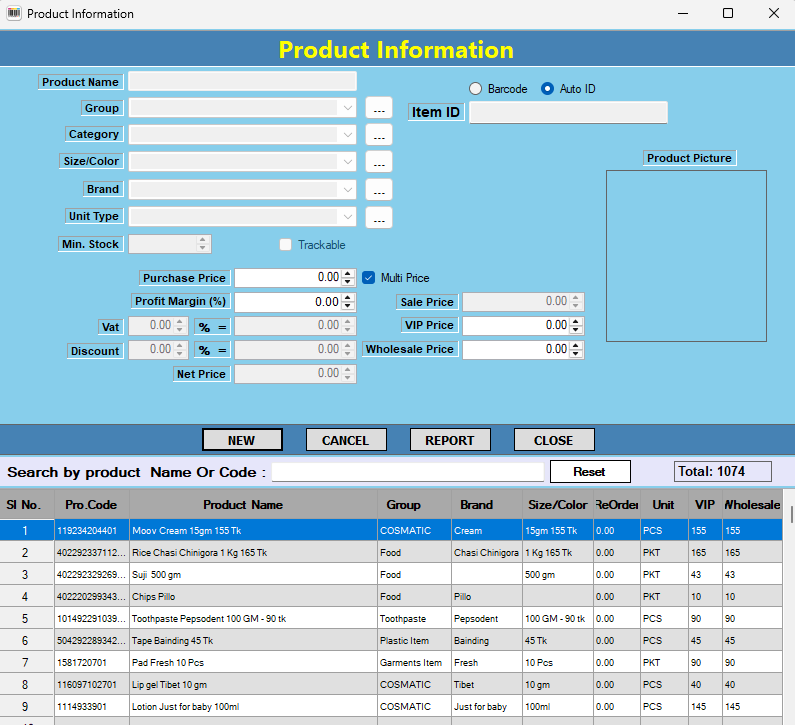This screenshot has width=795, height=725.
Task: Expand the Unit Type dropdown
Action: (x=346, y=217)
